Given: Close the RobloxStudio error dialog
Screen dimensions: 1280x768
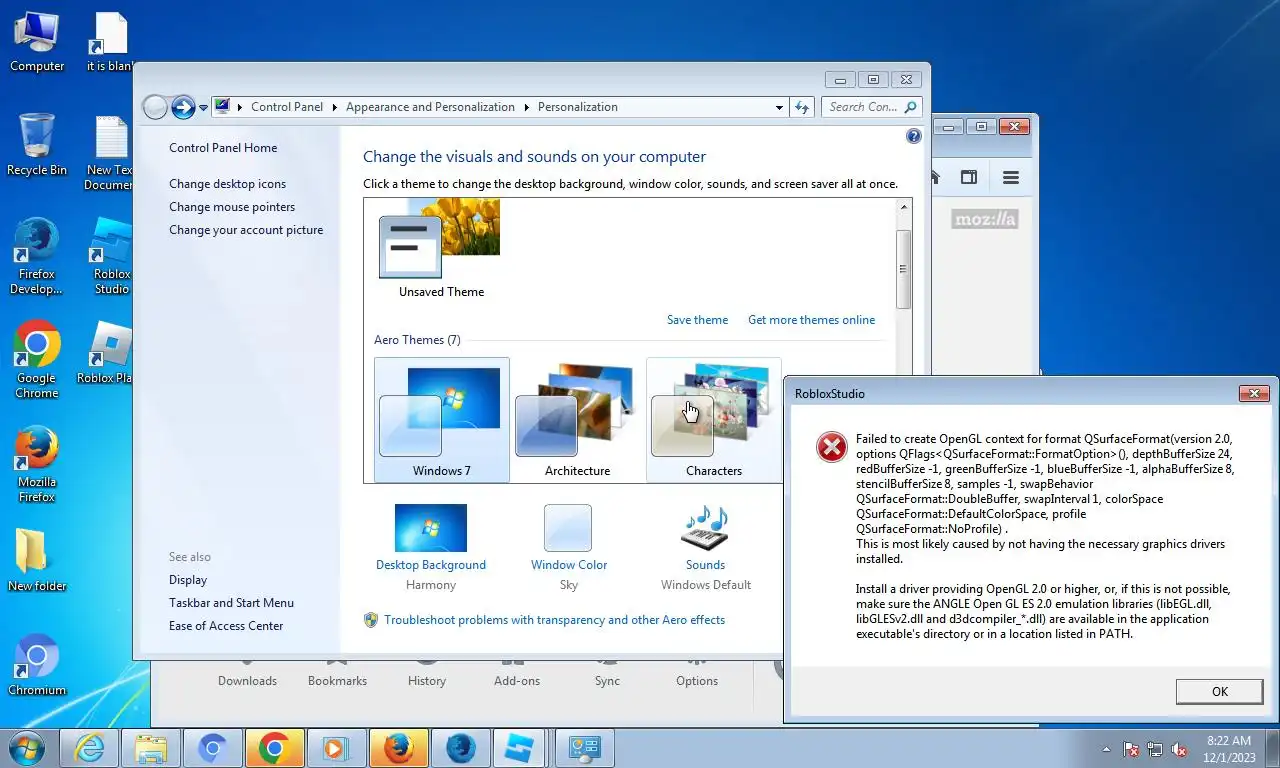Looking at the screenshot, I should [1254, 394].
